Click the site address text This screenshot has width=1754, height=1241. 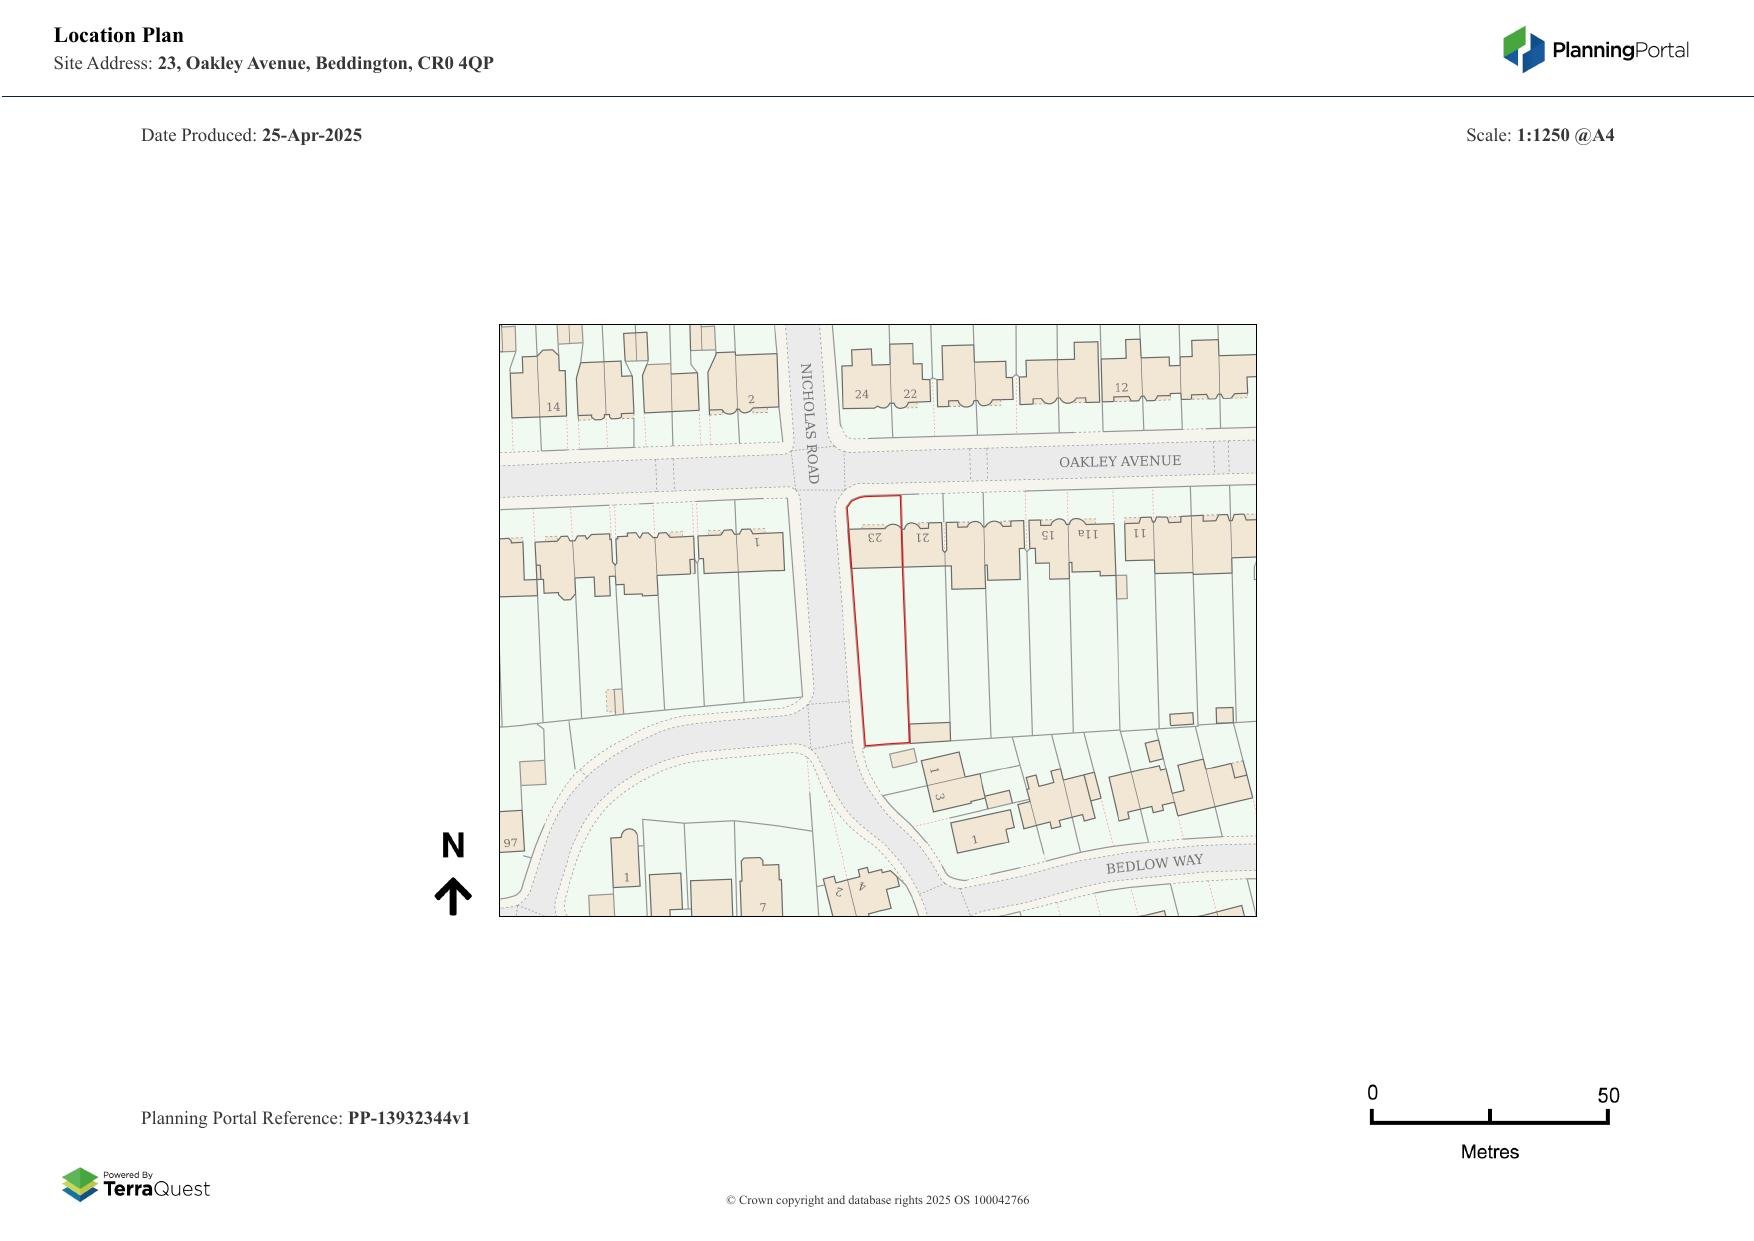tap(325, 63)
